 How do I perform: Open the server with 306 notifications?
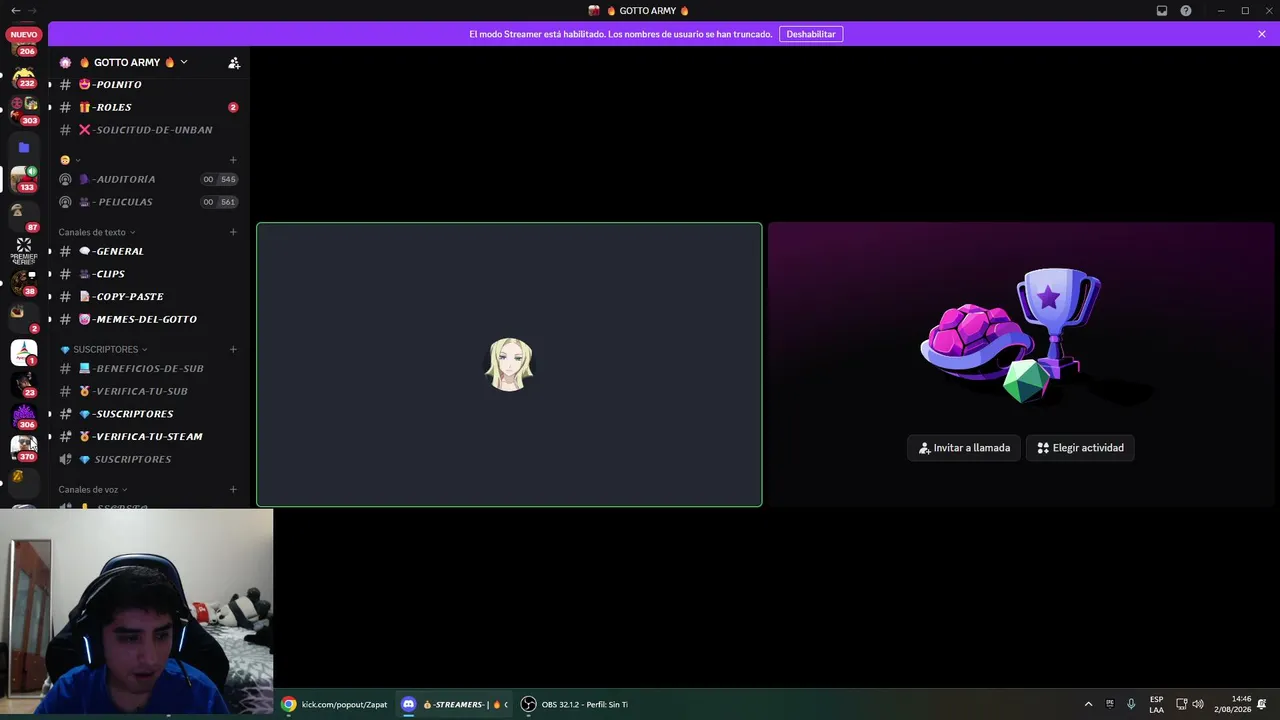24,416
